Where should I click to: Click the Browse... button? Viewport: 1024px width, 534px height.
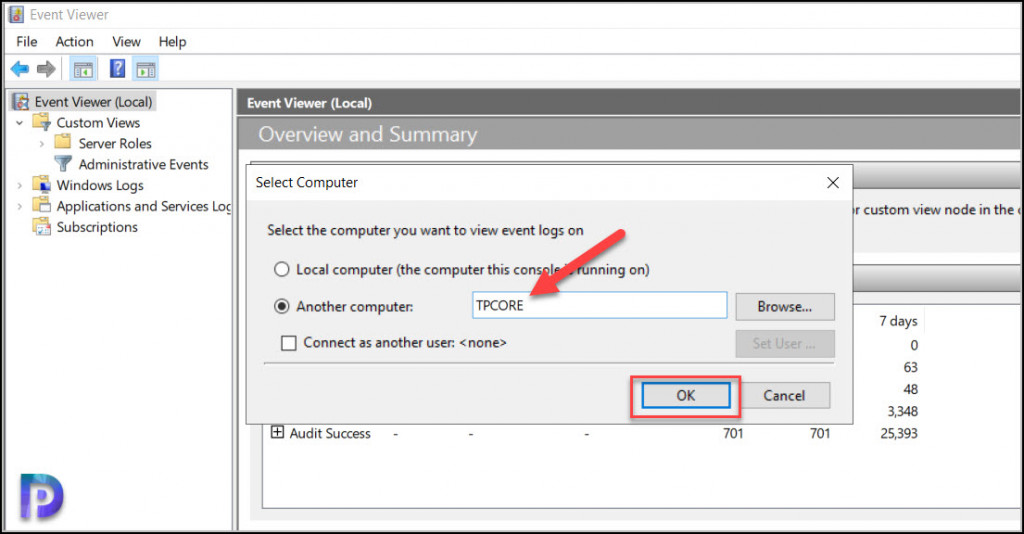pos(785,306)
